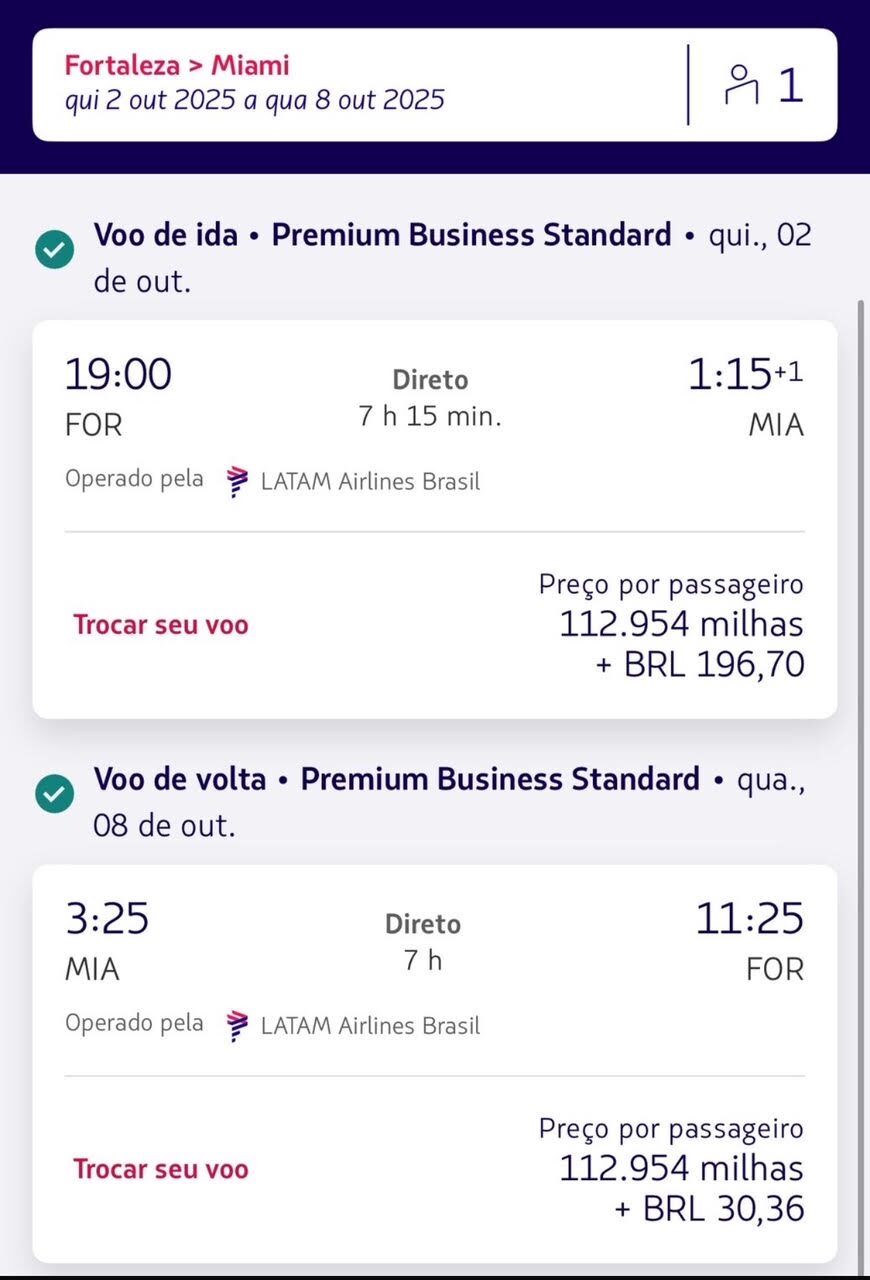The image size is (870, 1280).
Task: Tap Trocar seu voo for outbound flight
Action: [x=161, y=625]
